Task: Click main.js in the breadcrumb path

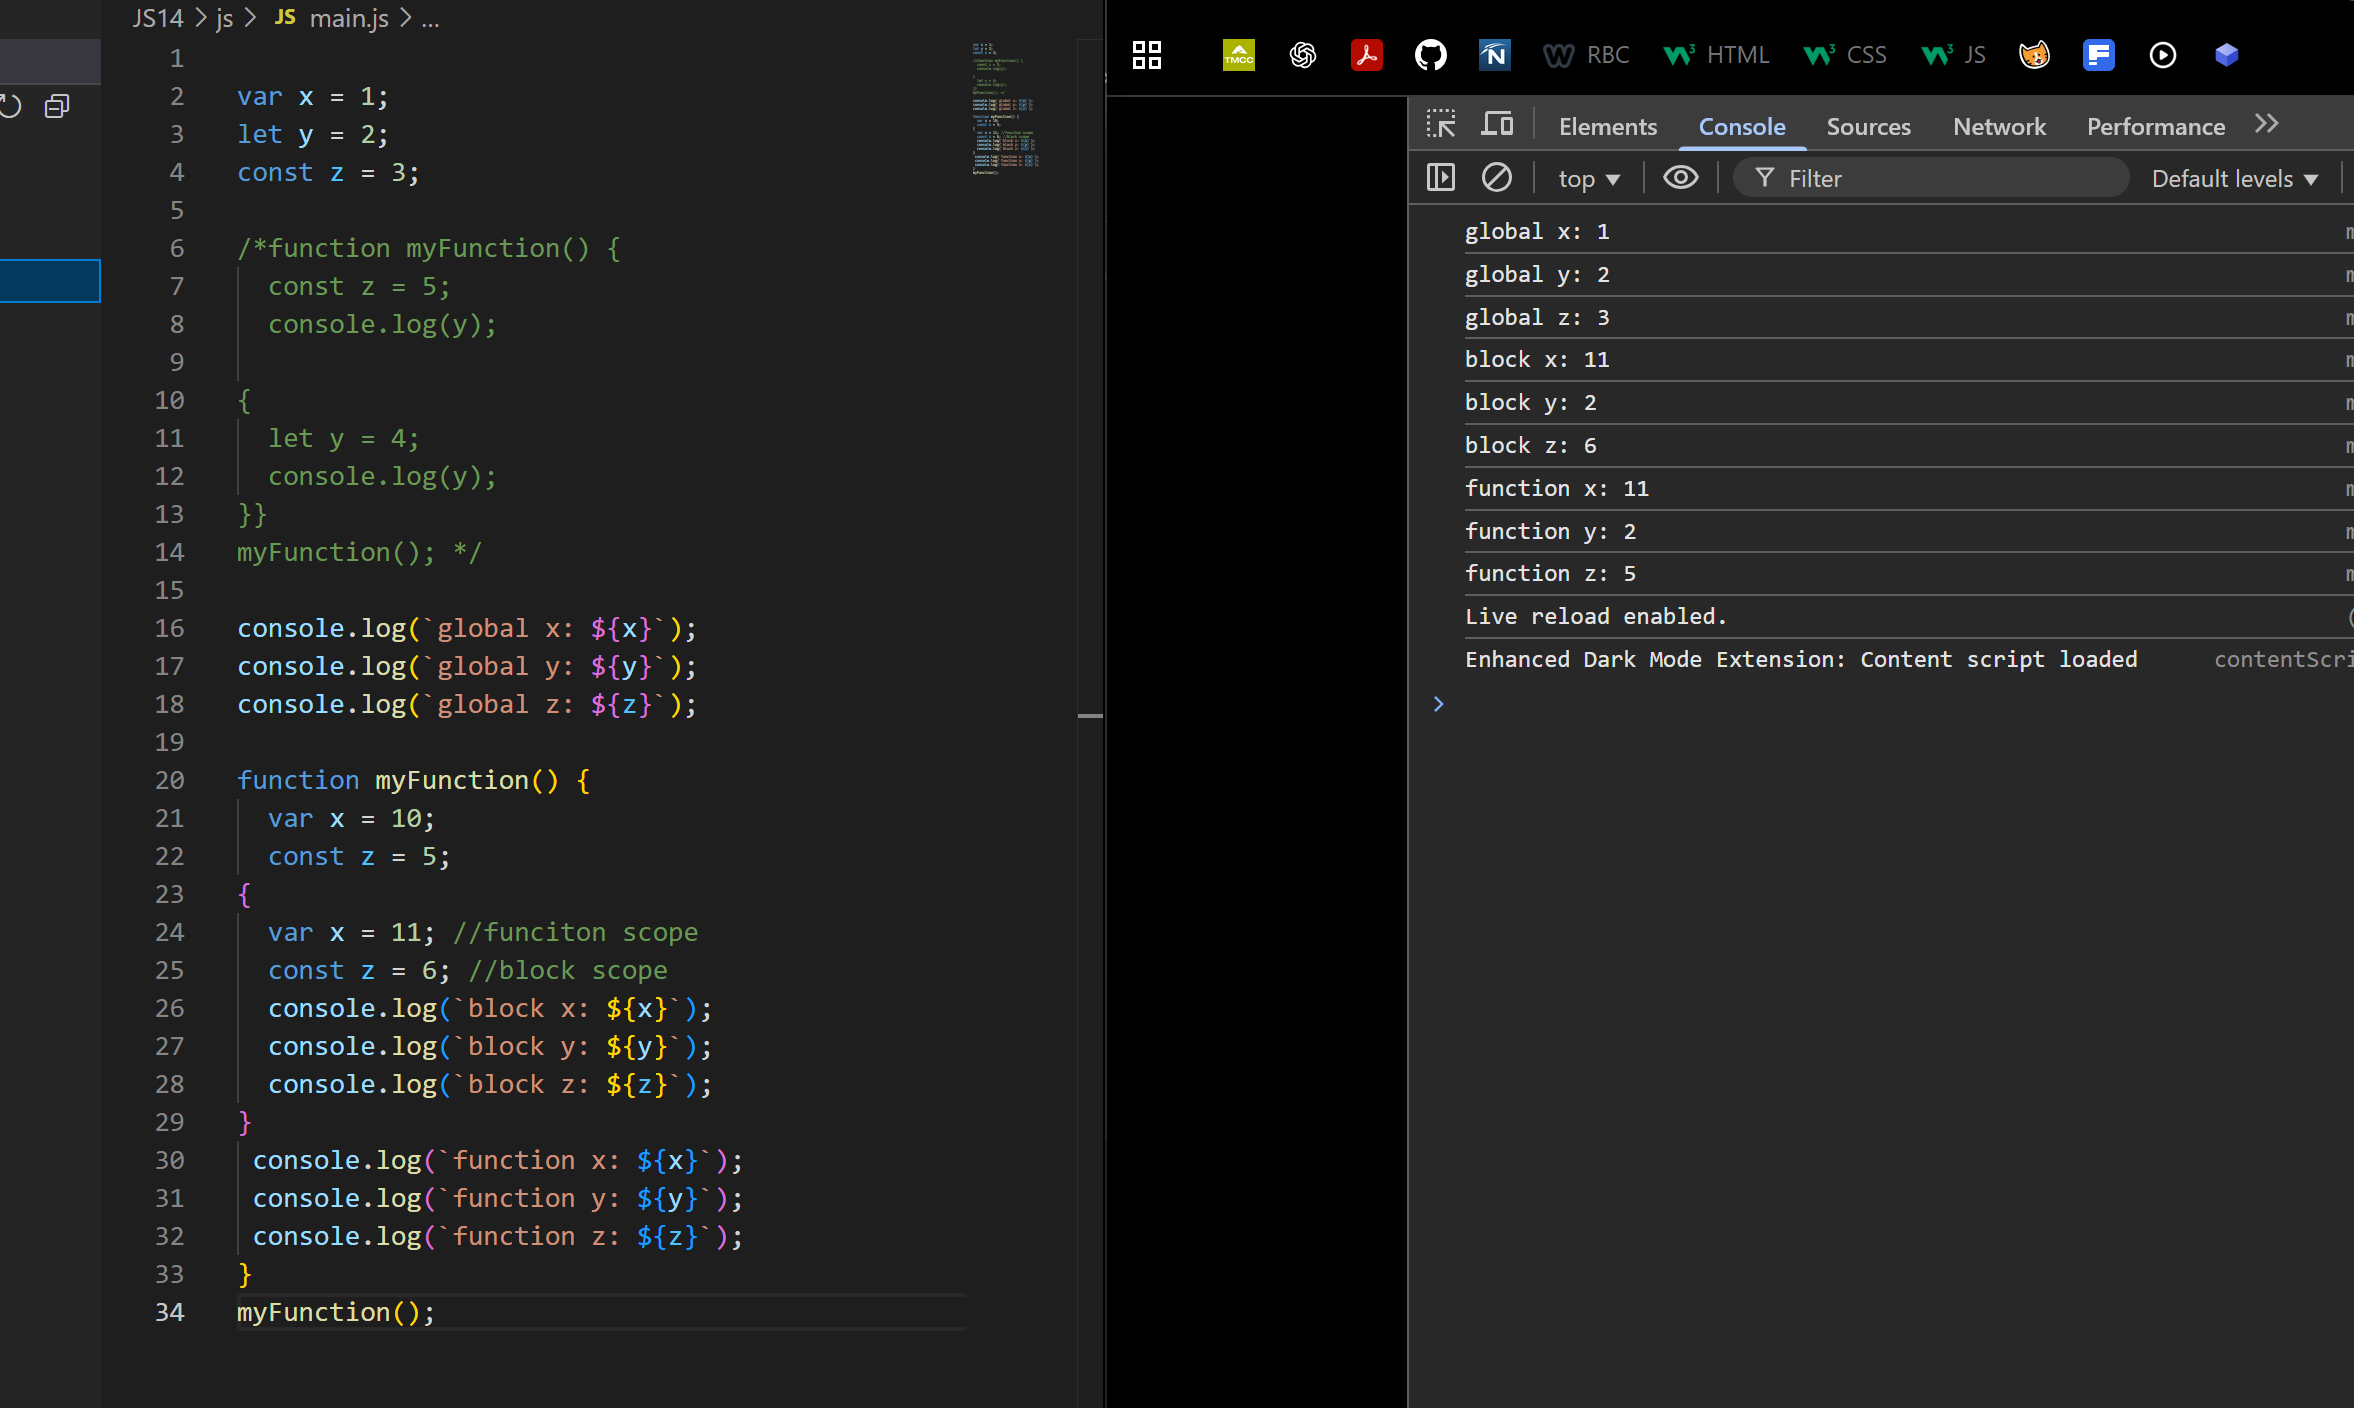Action: pyautogui.click(x=348, y=18)
